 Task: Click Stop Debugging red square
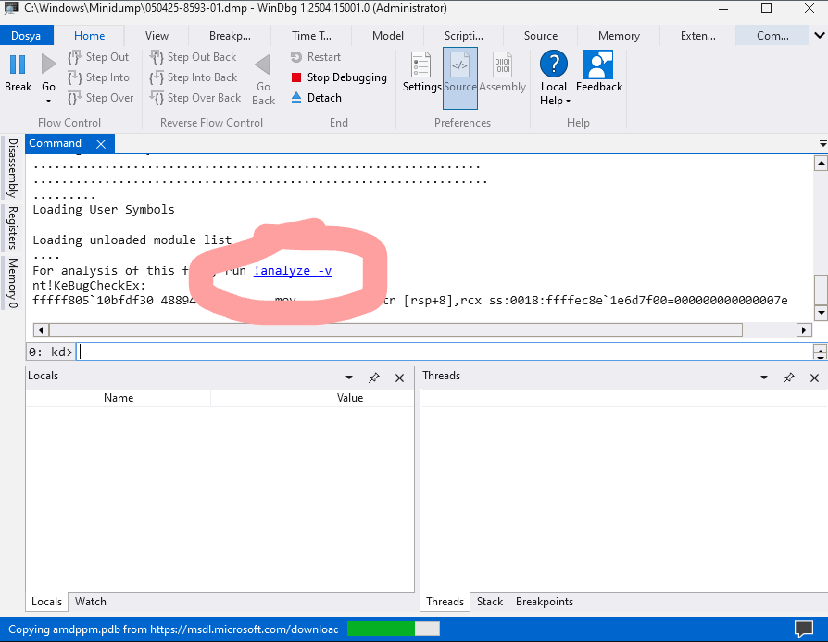click(296, 78)
